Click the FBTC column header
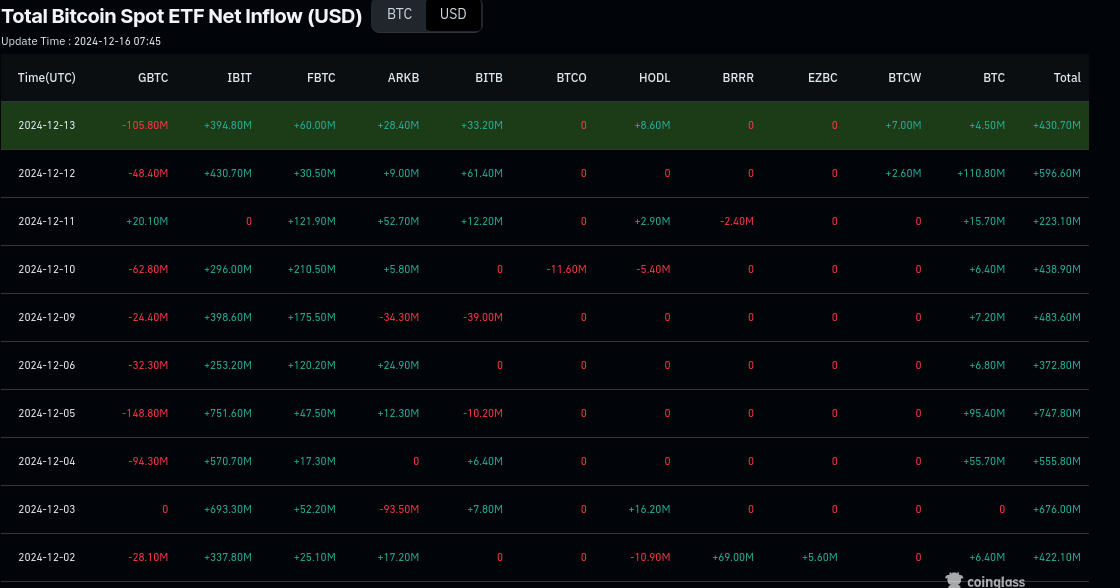This screenshot has width=1120, height=588. (x=321, y=78)
